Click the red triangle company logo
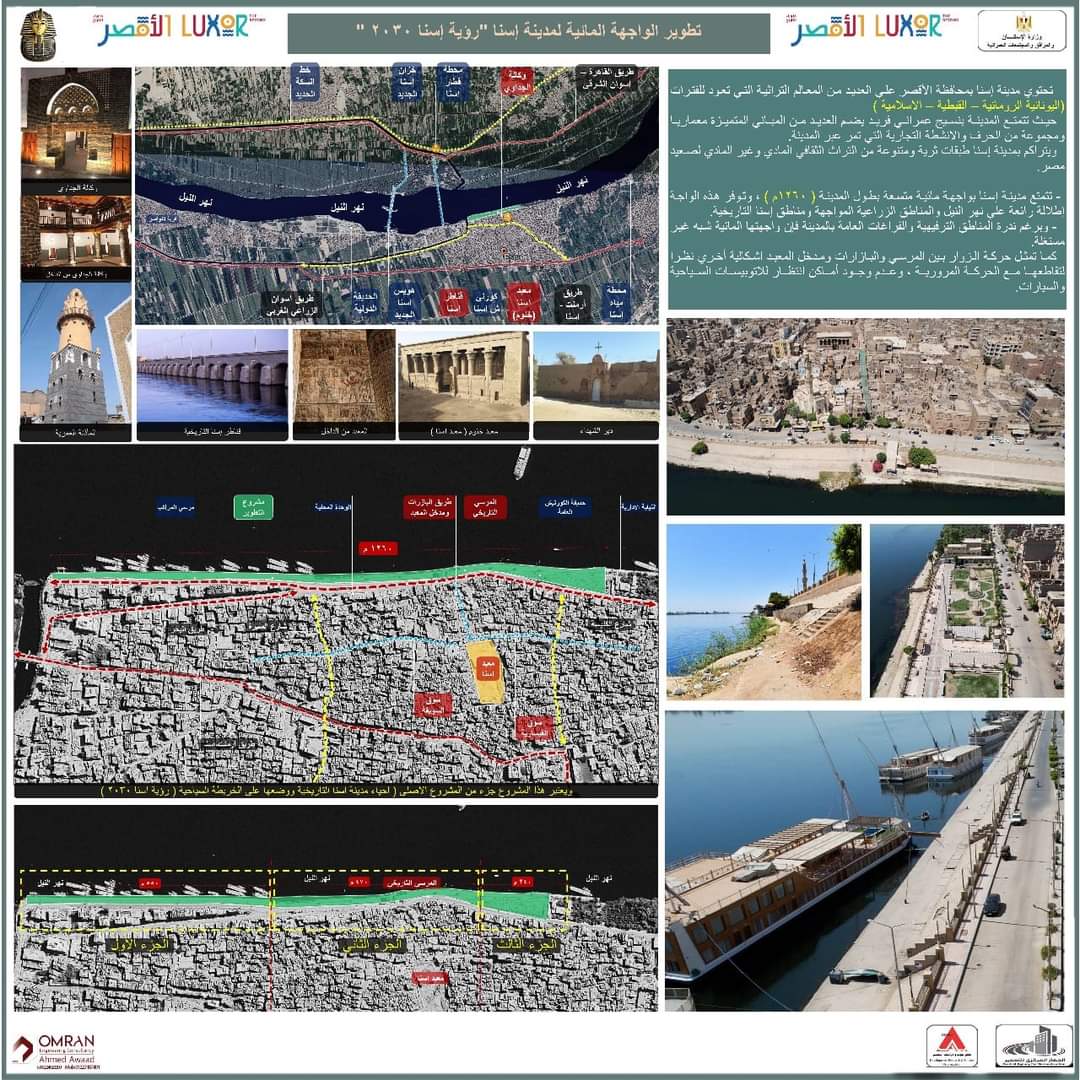 951,1045
